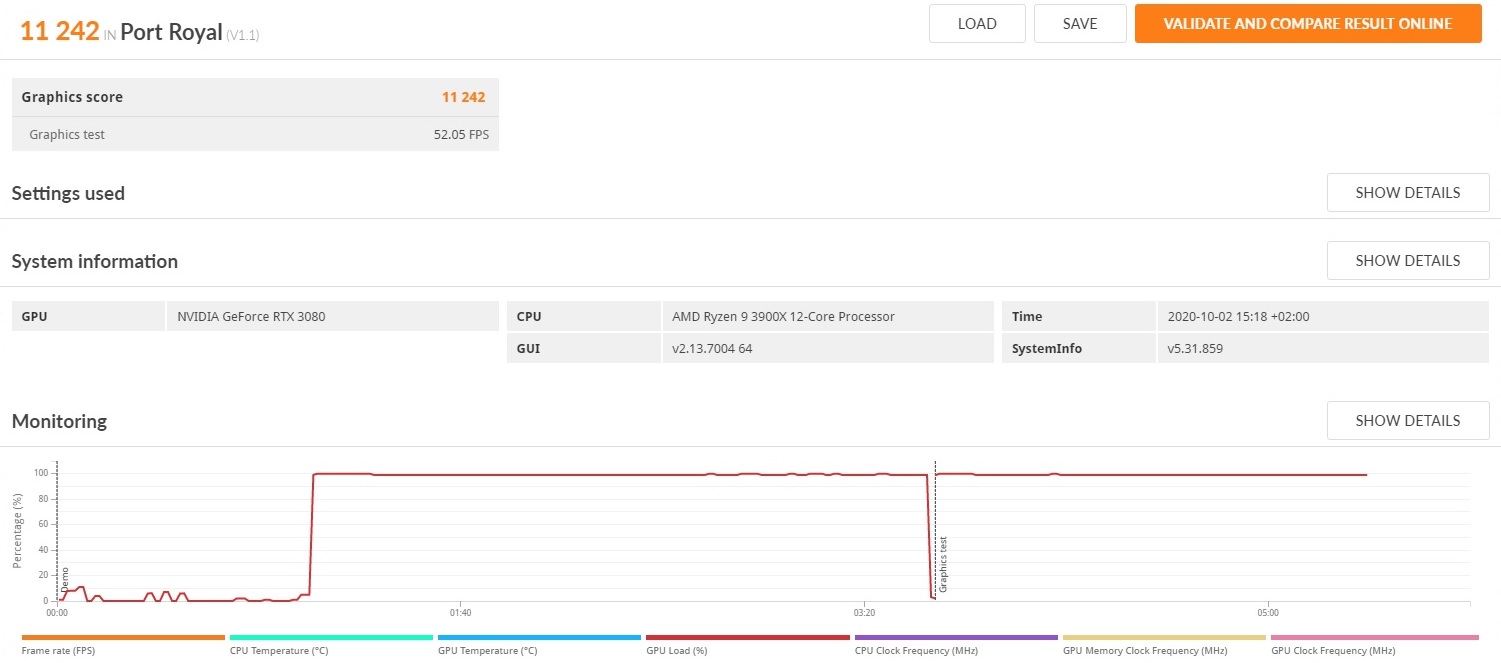Click the Percentage (%) axis label

click(x=17, y=530)
